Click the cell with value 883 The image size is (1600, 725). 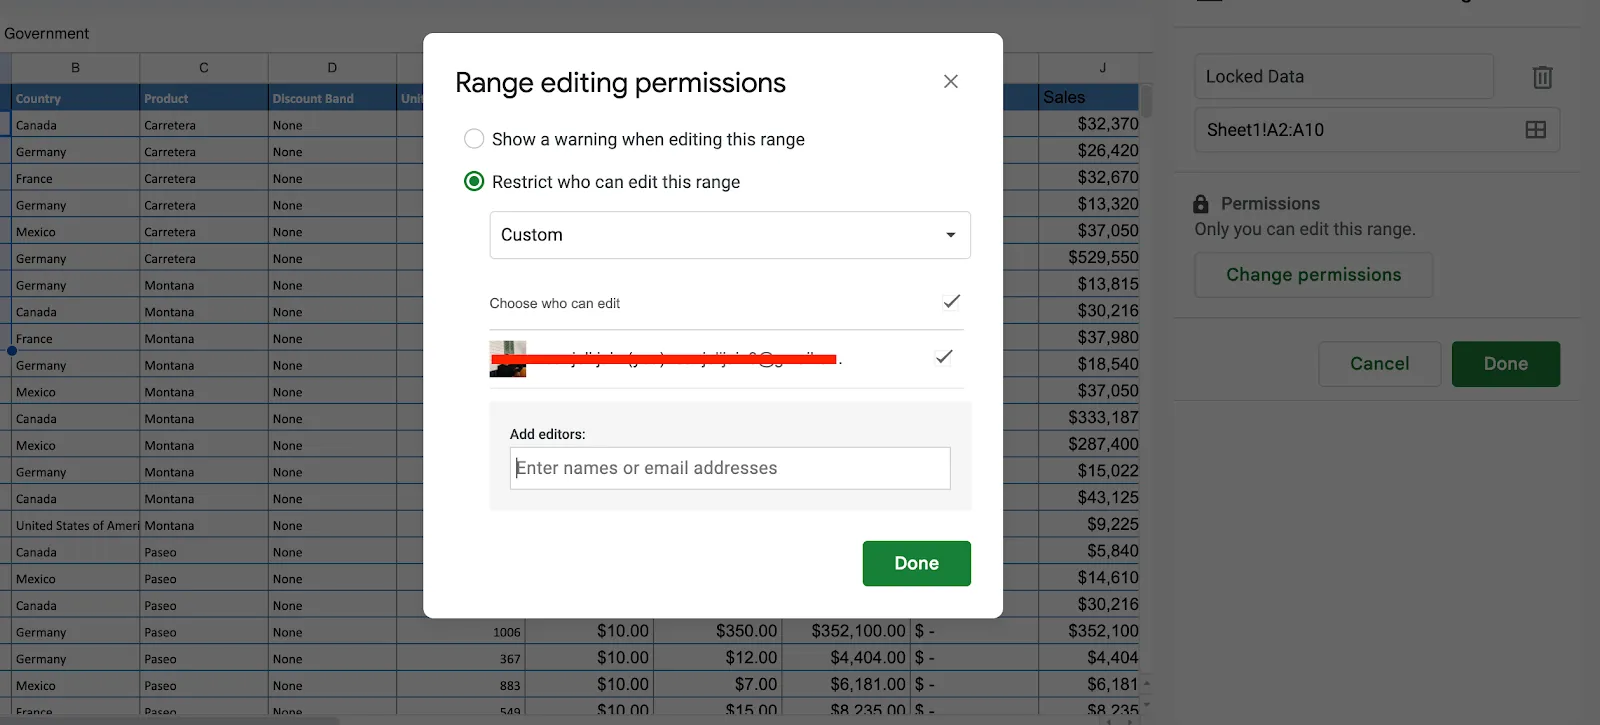pos(461,685)
